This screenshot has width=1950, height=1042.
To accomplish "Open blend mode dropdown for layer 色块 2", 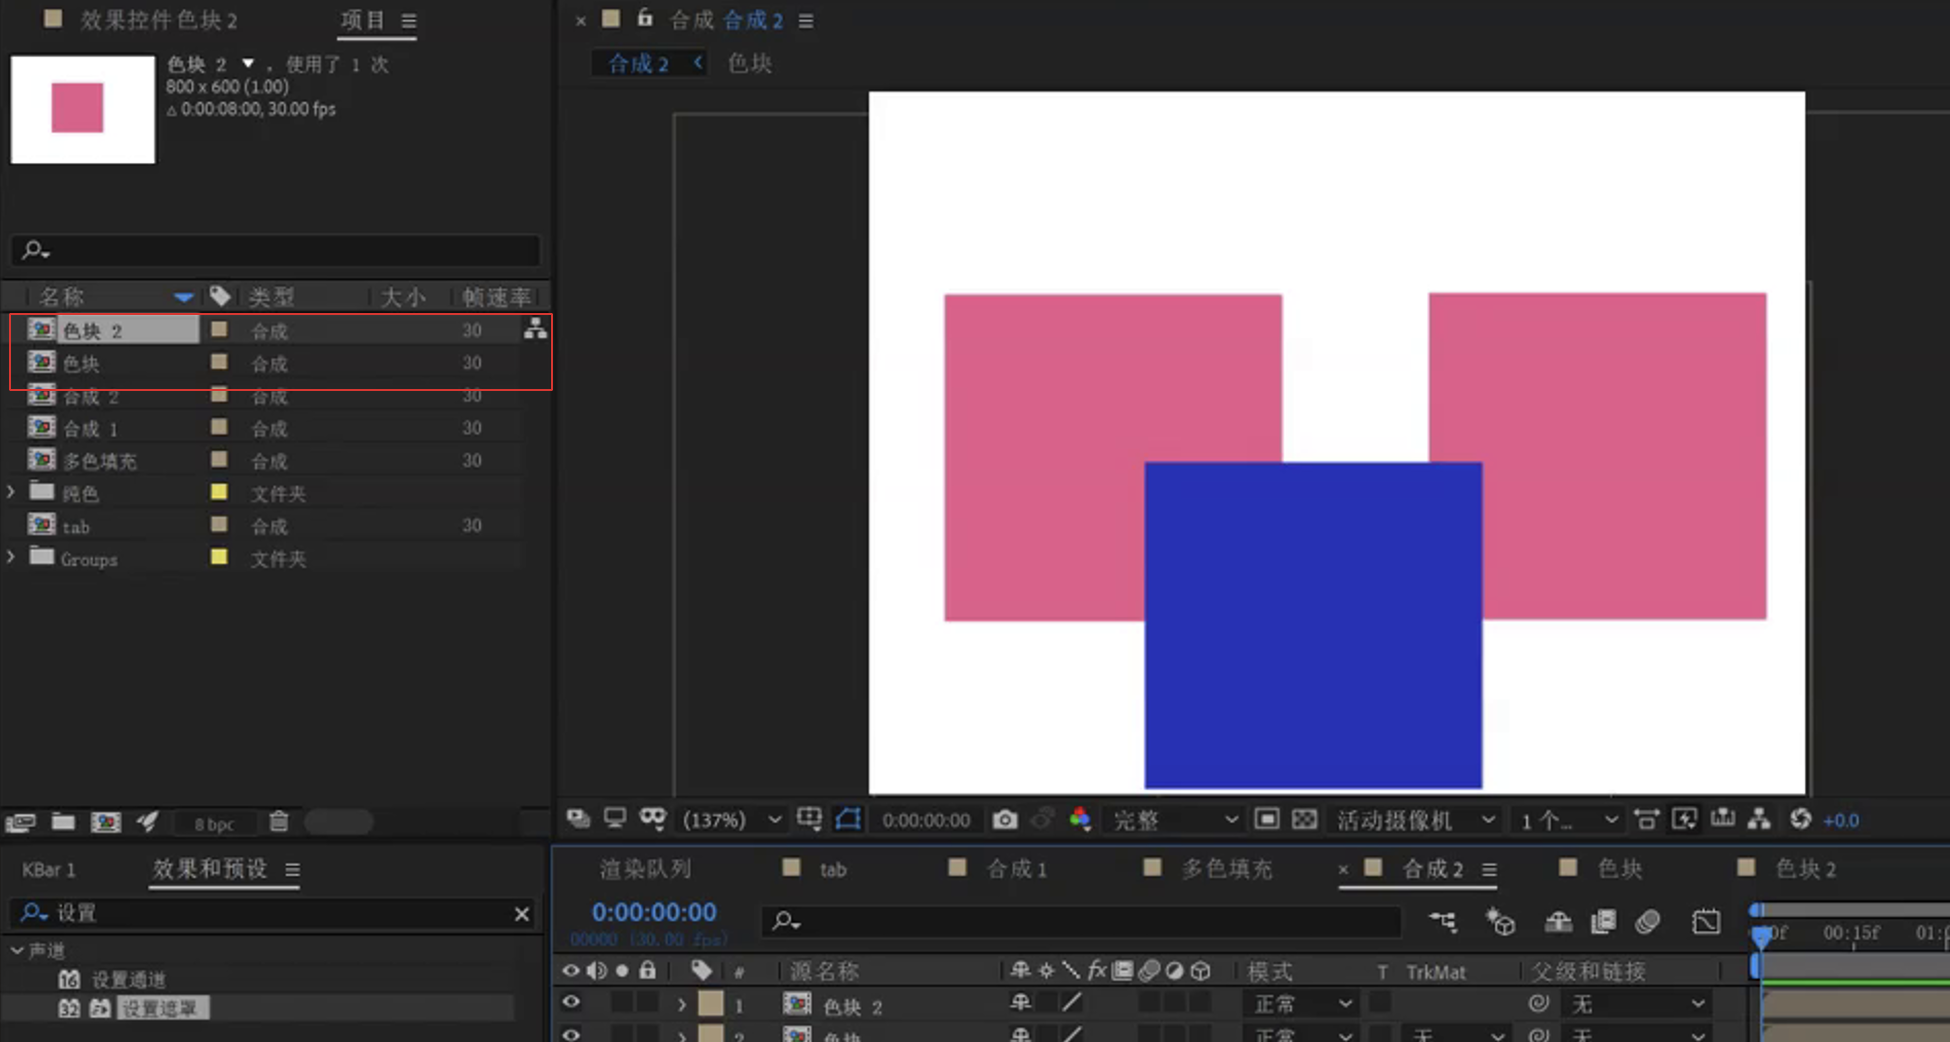I will 1303,1003.
